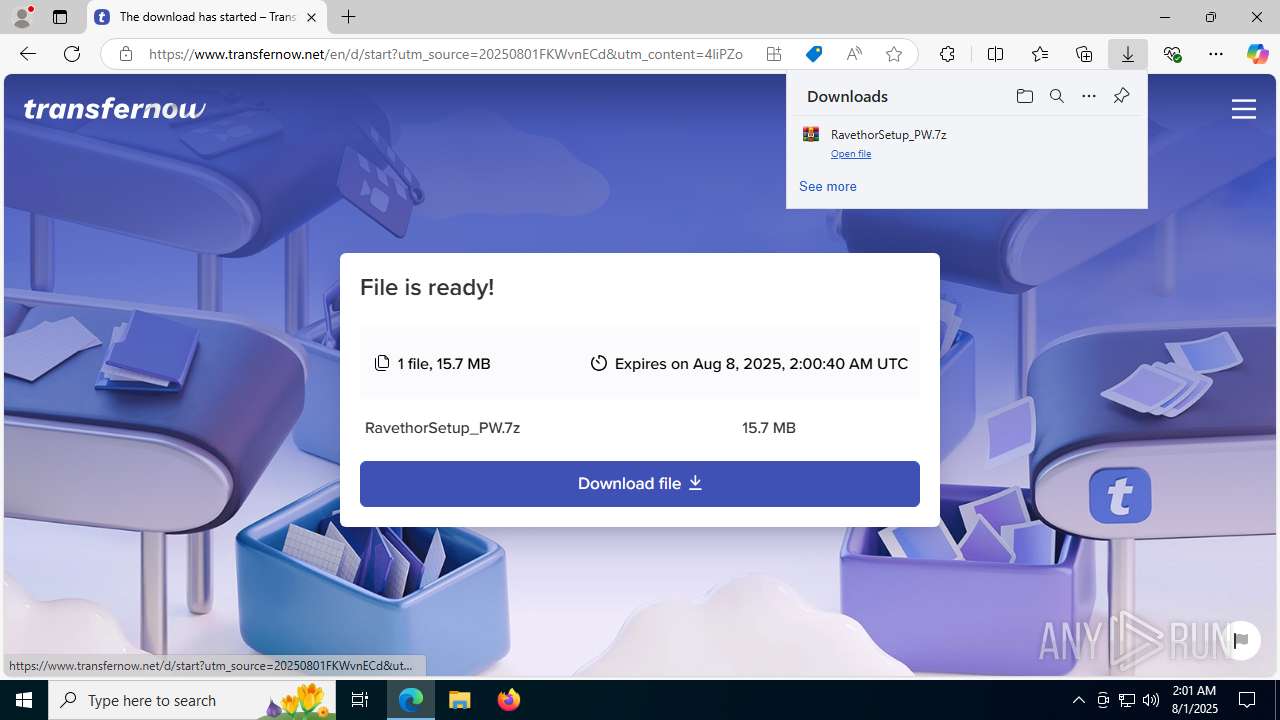Click the Downloads panel title

tap(847, 97)
